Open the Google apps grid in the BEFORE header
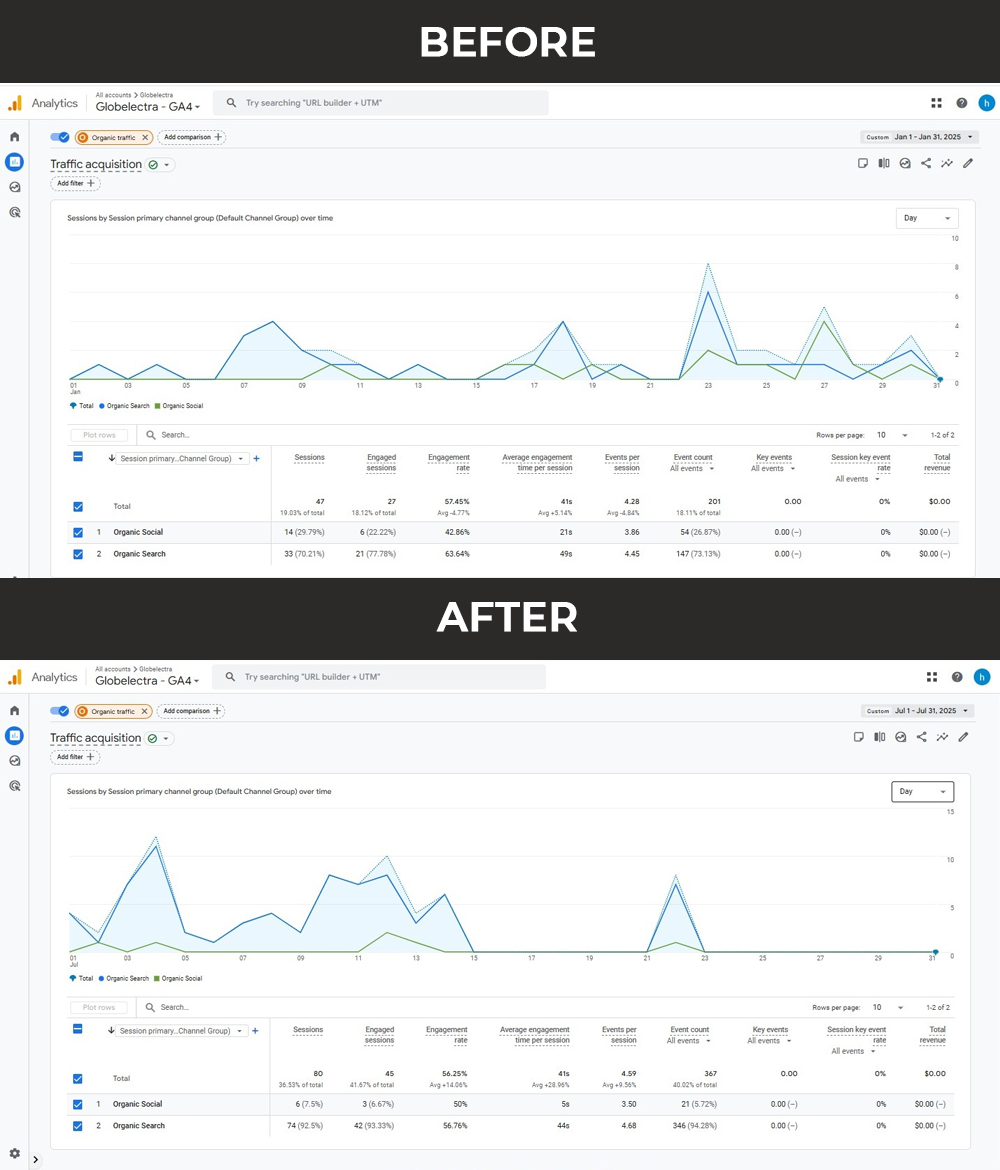 [x=936, y=103]
